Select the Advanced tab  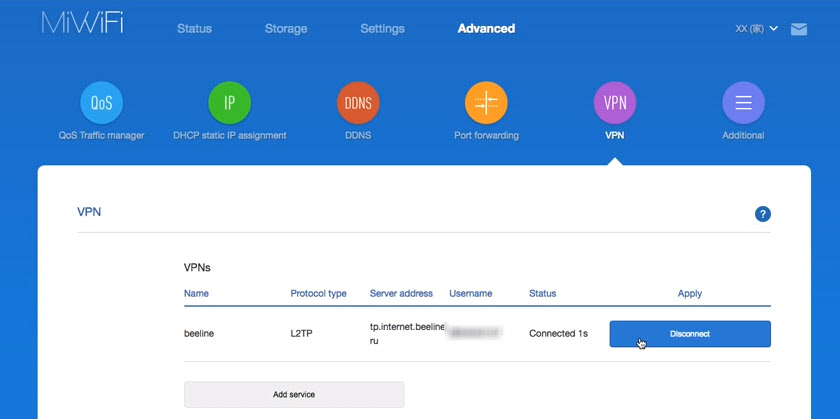click(x=486, y=29)
